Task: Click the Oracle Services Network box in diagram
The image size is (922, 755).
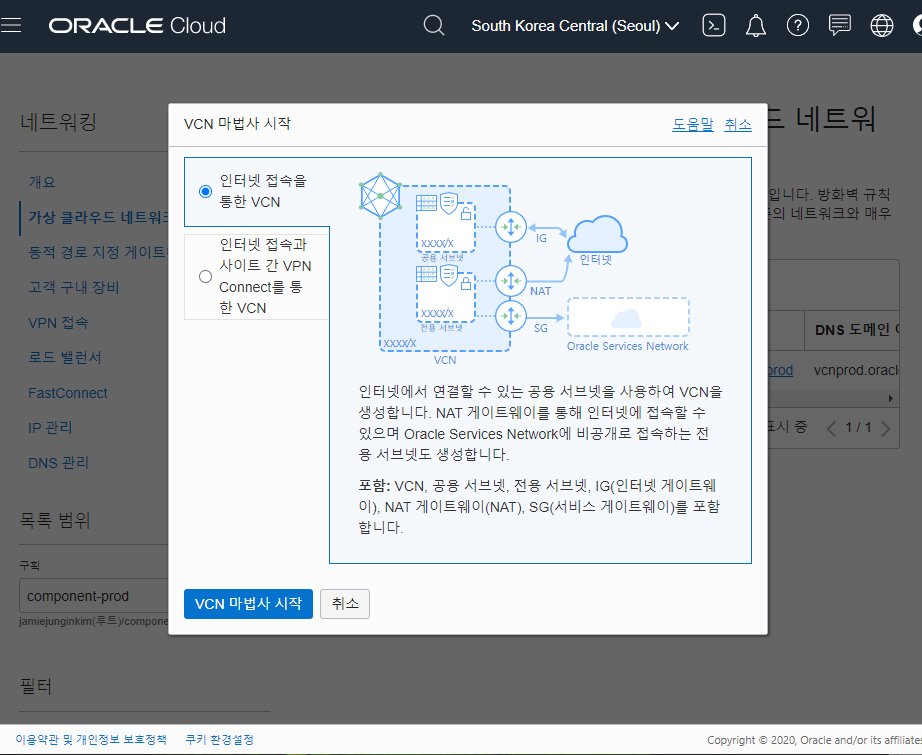Action: [628, 318]
